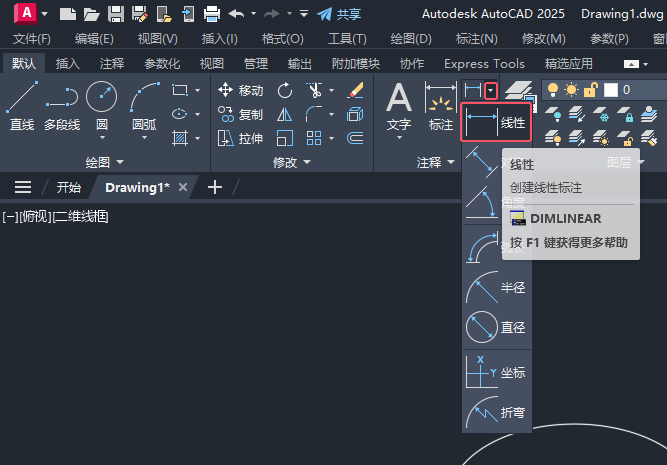Activate the Stretch (拉伸) command

coord(240,139)
